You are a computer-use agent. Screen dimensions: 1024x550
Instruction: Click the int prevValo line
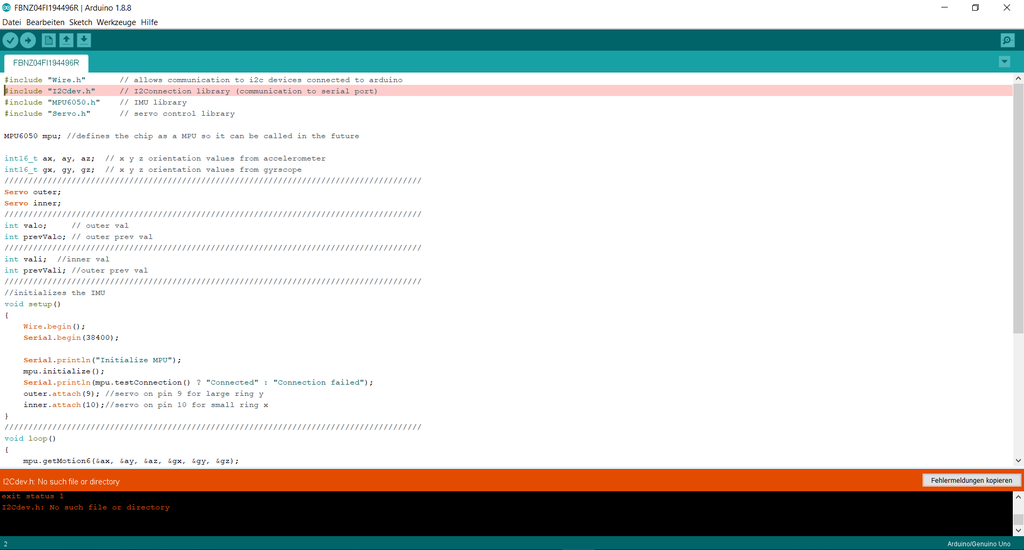tap(78, 237)
